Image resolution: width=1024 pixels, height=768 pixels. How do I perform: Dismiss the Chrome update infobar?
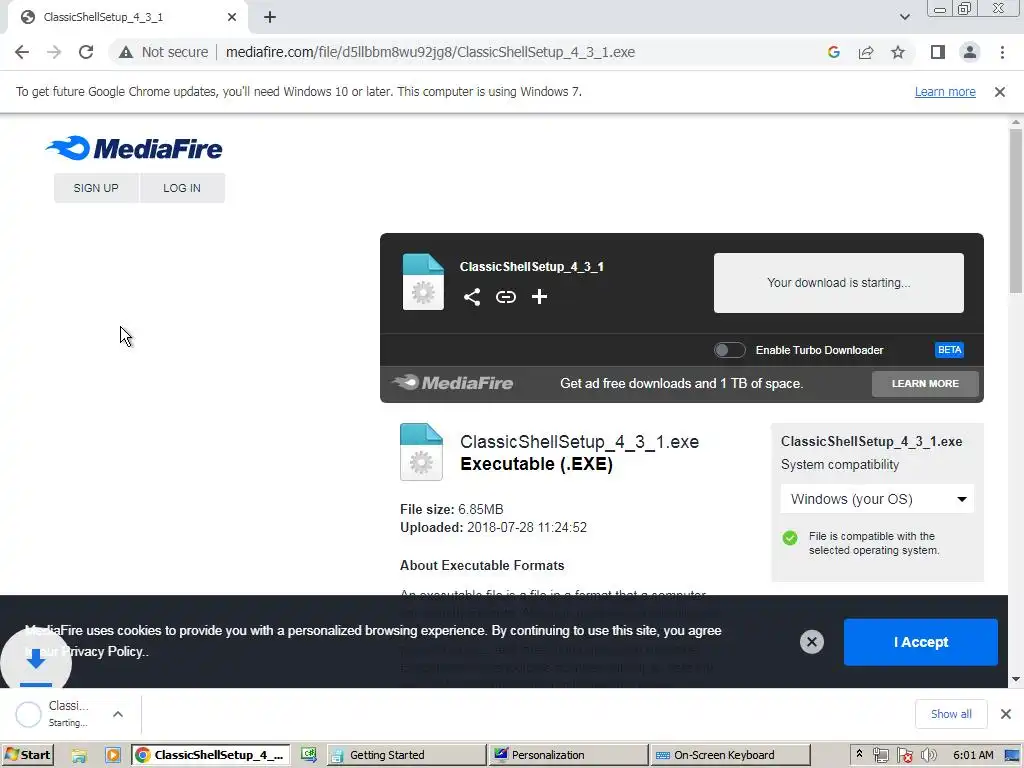point(999,92)
